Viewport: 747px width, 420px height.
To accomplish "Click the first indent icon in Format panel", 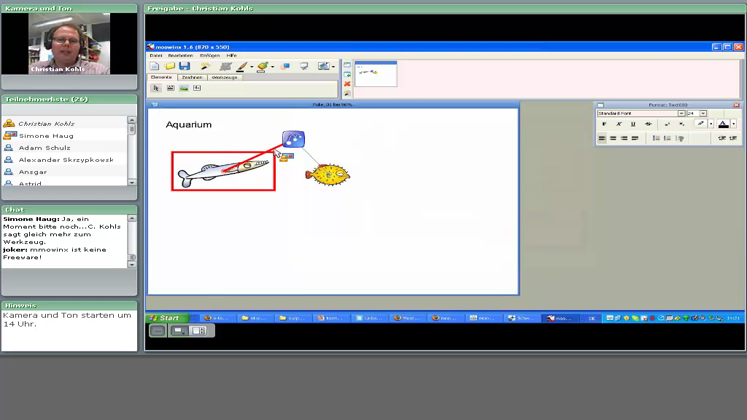I will 722,138.
